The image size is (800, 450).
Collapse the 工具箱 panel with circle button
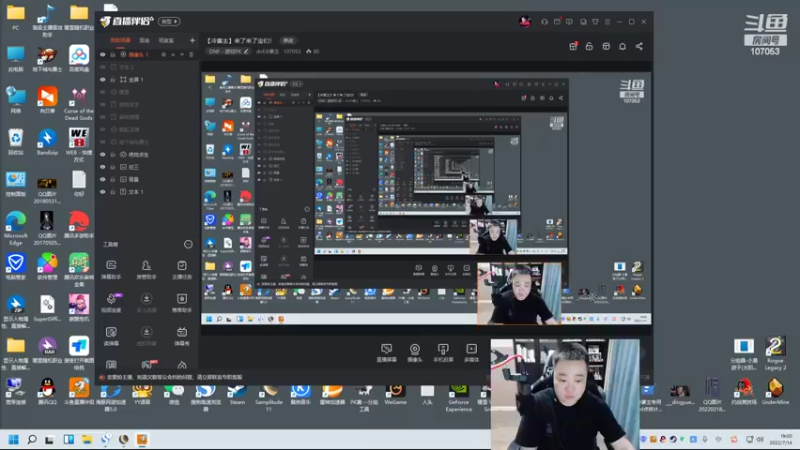tap(188, 244)
